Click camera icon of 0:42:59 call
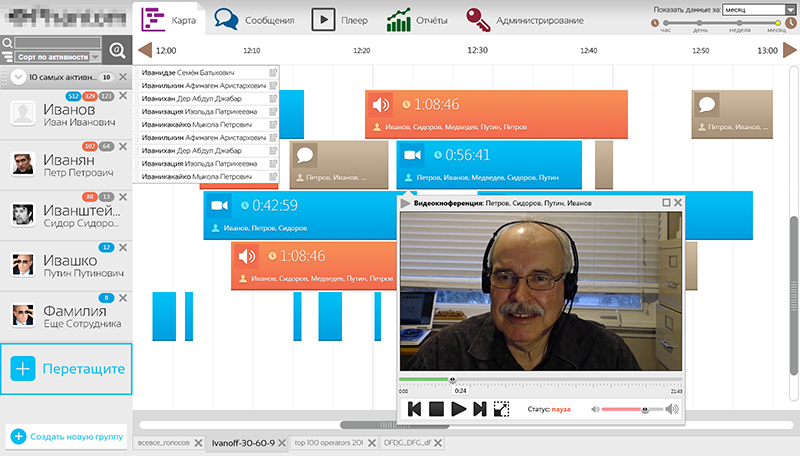The height and width of the screenshot is (456, 800). tap(219, 205)
